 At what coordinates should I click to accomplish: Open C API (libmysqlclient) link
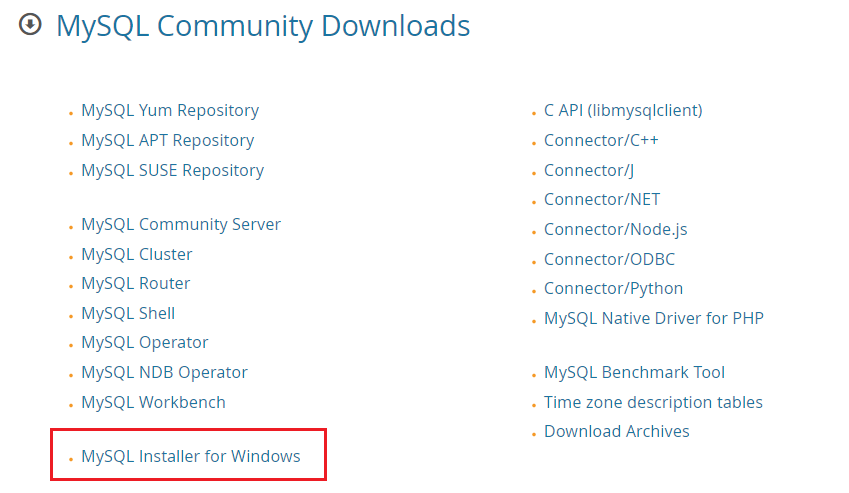click(x=622, y=111)
